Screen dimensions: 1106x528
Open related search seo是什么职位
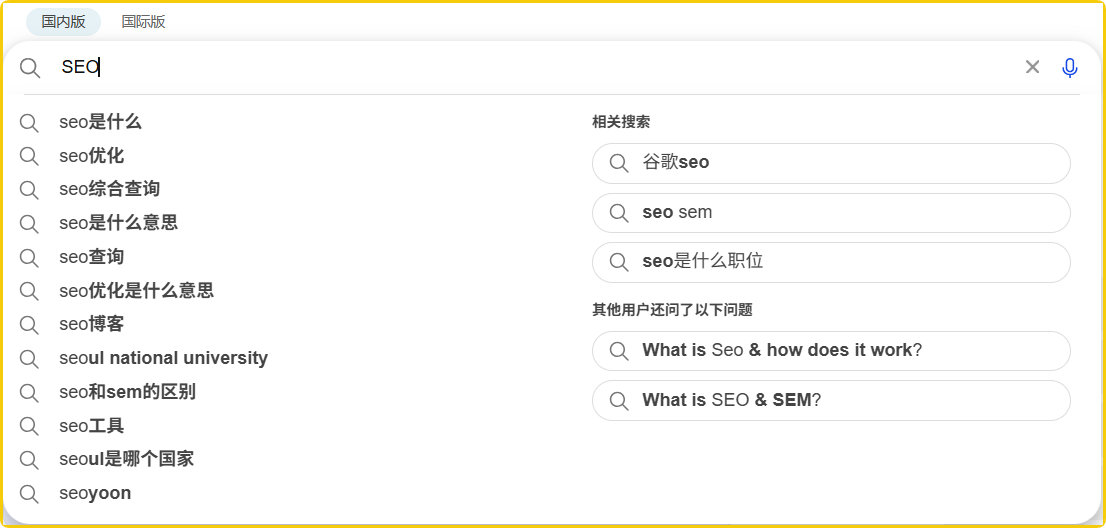click(x=702, y=261)
